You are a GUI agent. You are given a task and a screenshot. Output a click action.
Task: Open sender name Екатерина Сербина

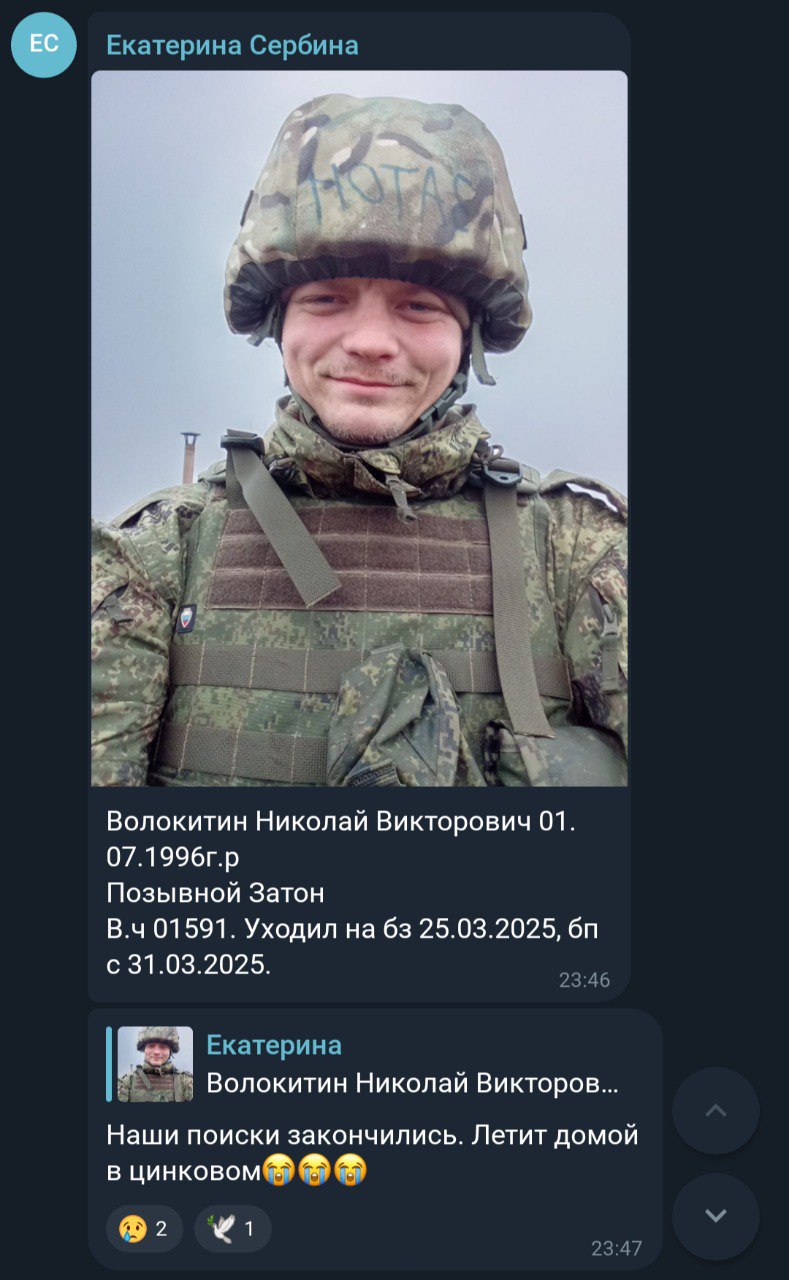[x=232, y=45]
